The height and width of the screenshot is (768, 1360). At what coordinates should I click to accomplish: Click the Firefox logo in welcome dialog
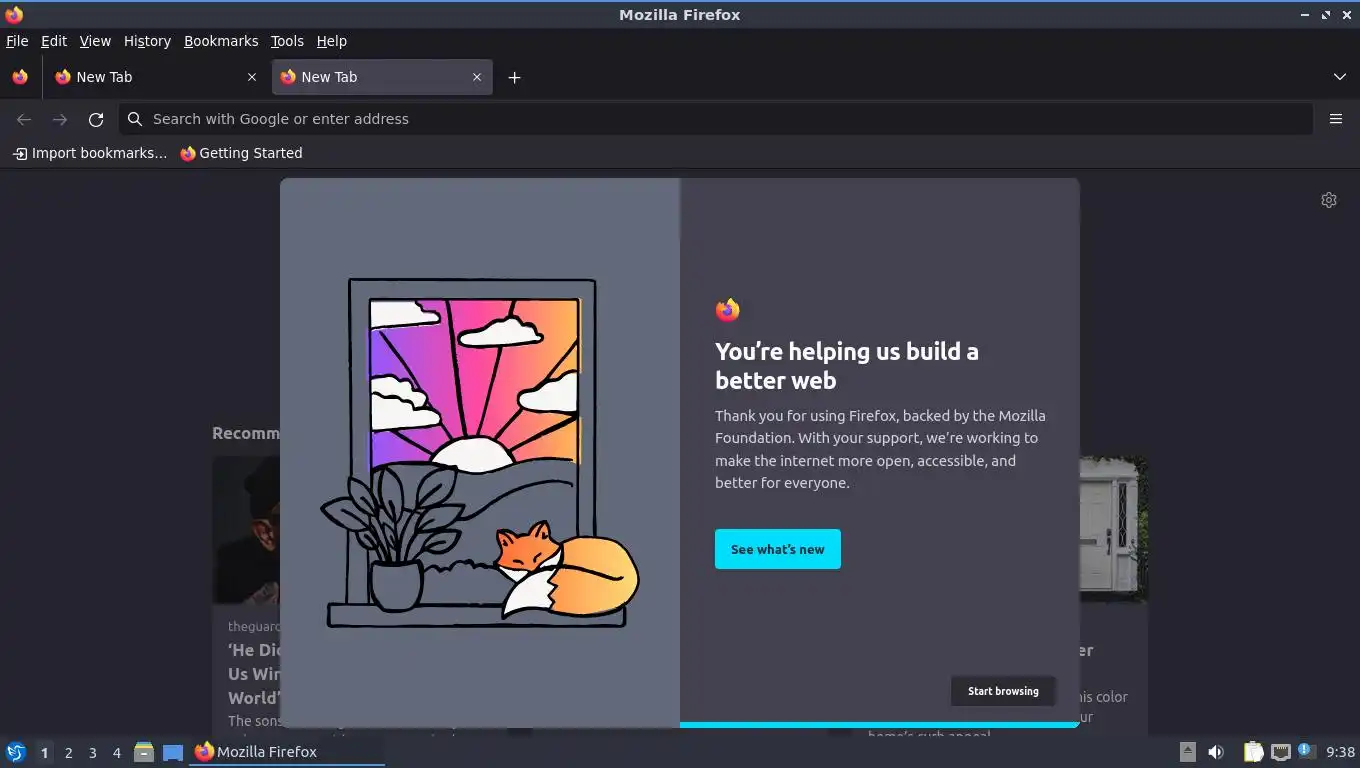coord(728,310)
